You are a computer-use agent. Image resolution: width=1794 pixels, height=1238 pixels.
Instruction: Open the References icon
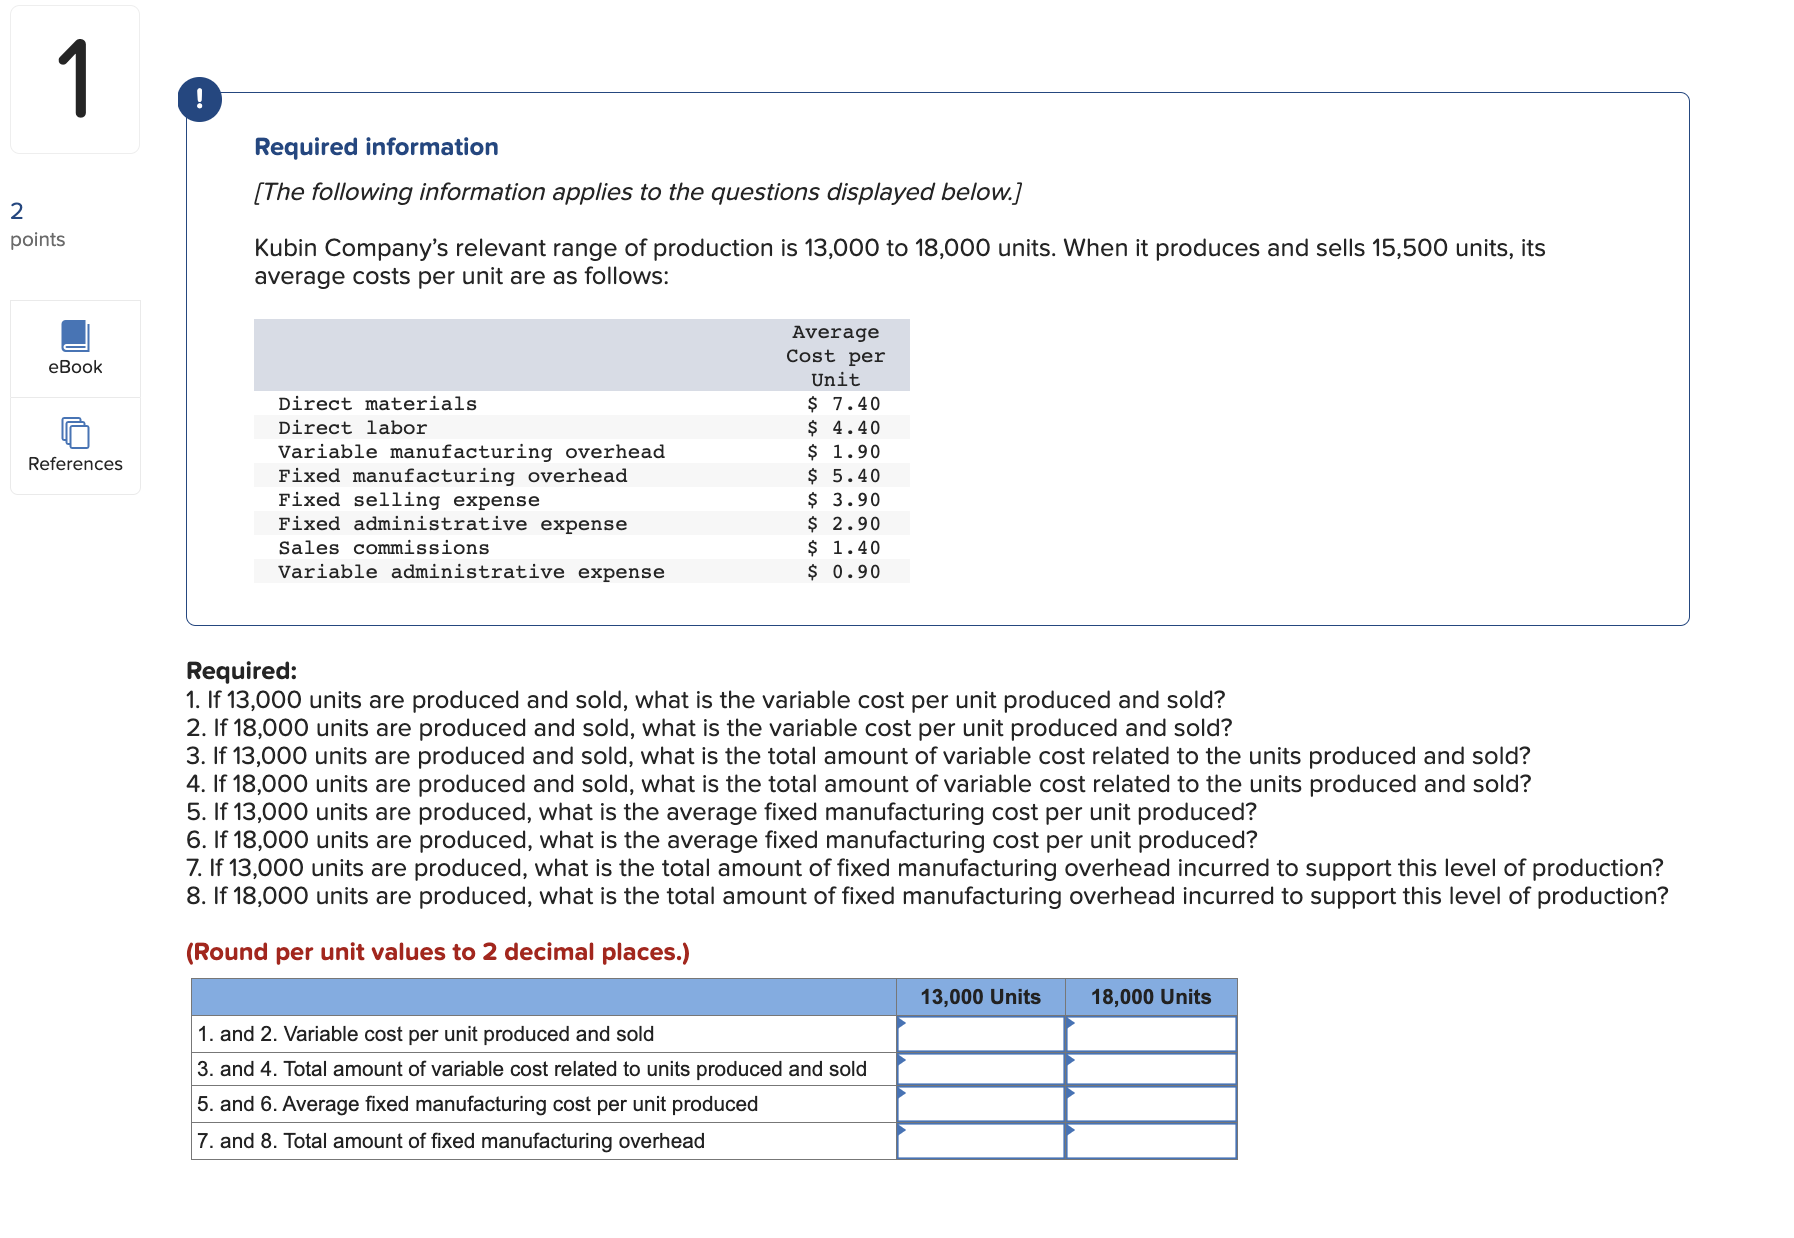pyautogui.click(x=75, y=433)
